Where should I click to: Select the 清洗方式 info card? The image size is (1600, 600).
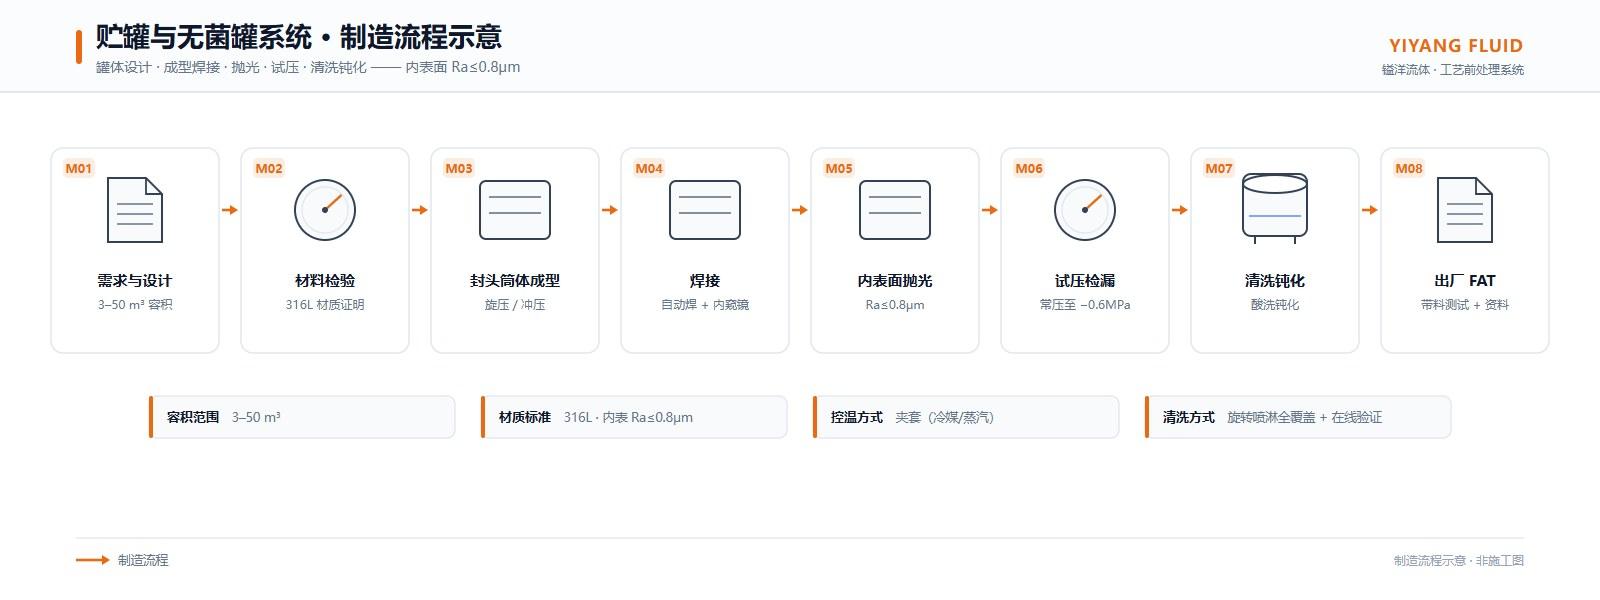1298,417
